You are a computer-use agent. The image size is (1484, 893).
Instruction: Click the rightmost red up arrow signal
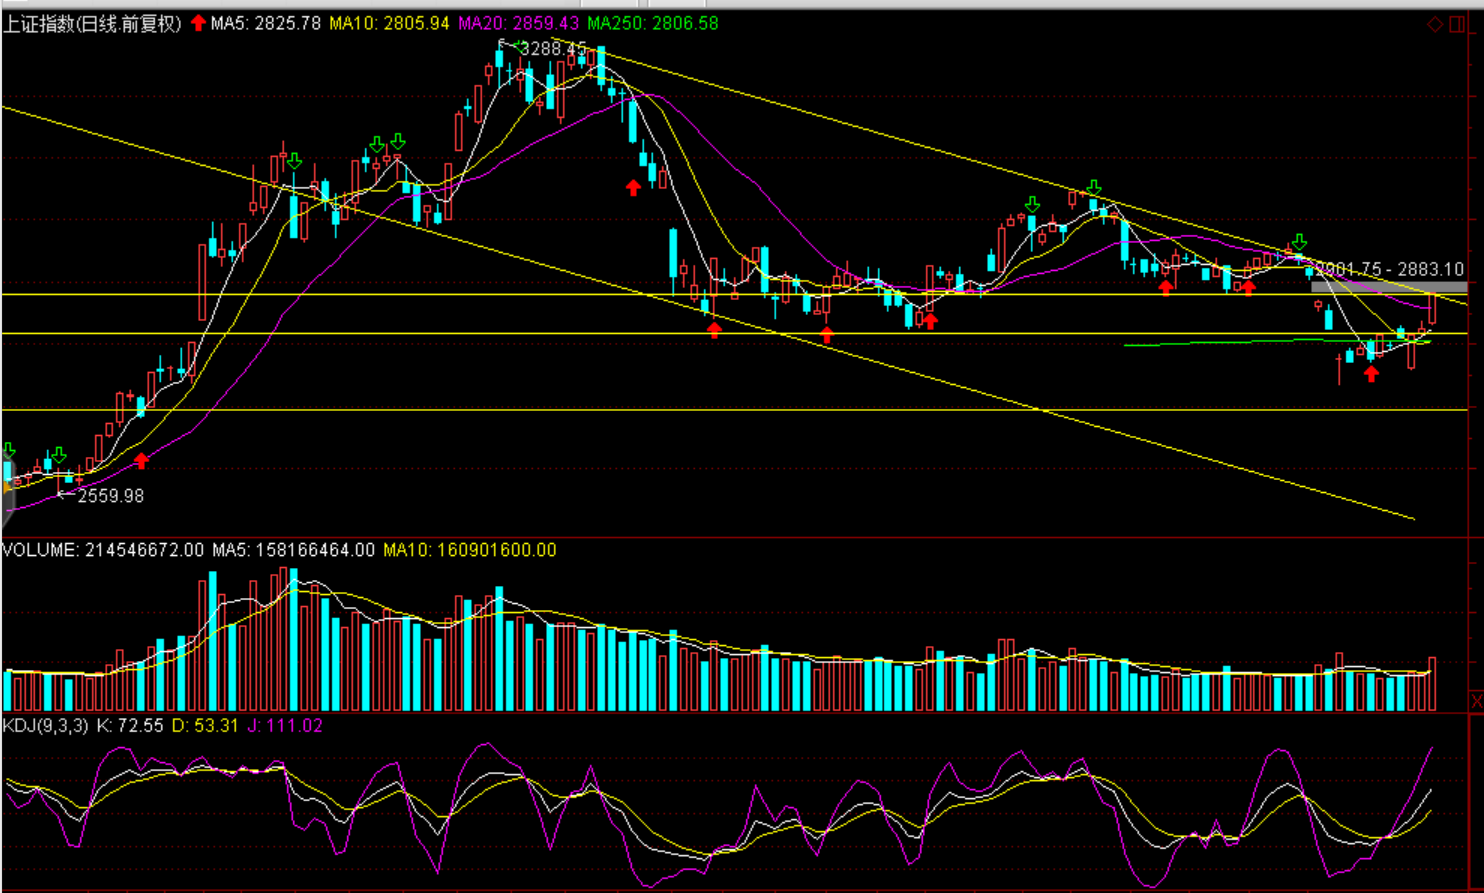pos(1371,374)
